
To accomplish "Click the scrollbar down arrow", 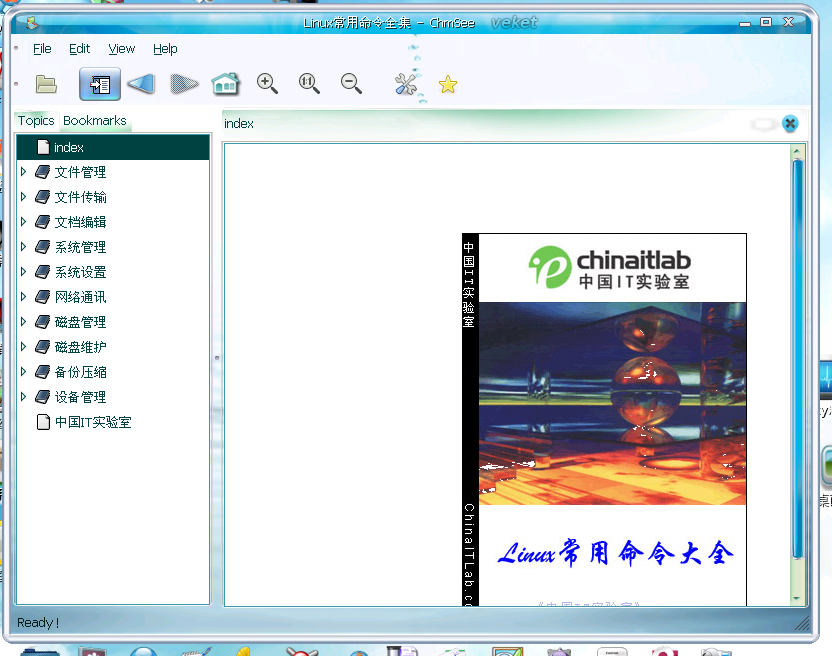I will tap(797, 598).
